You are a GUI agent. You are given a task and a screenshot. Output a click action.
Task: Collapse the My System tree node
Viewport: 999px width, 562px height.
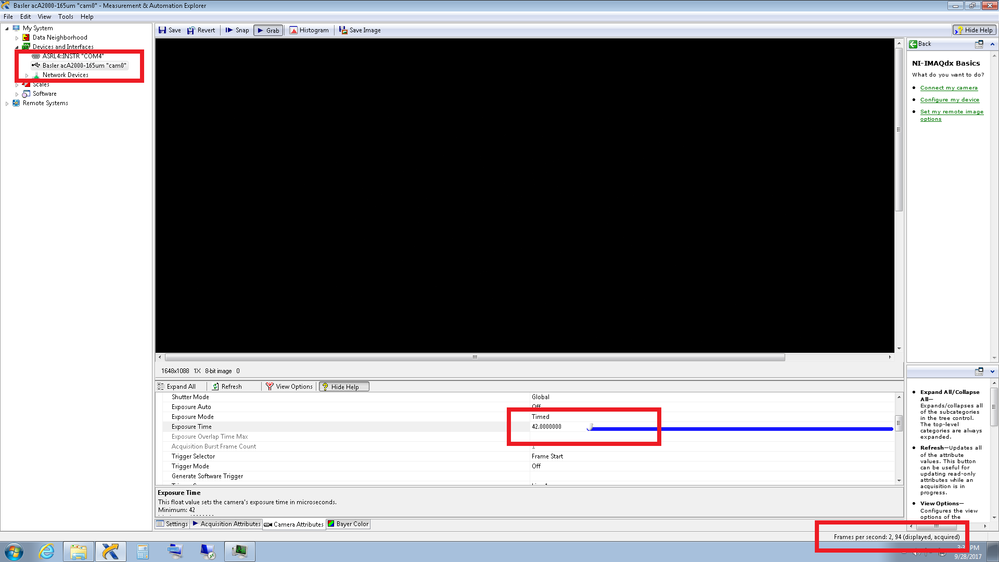(7, 28)
